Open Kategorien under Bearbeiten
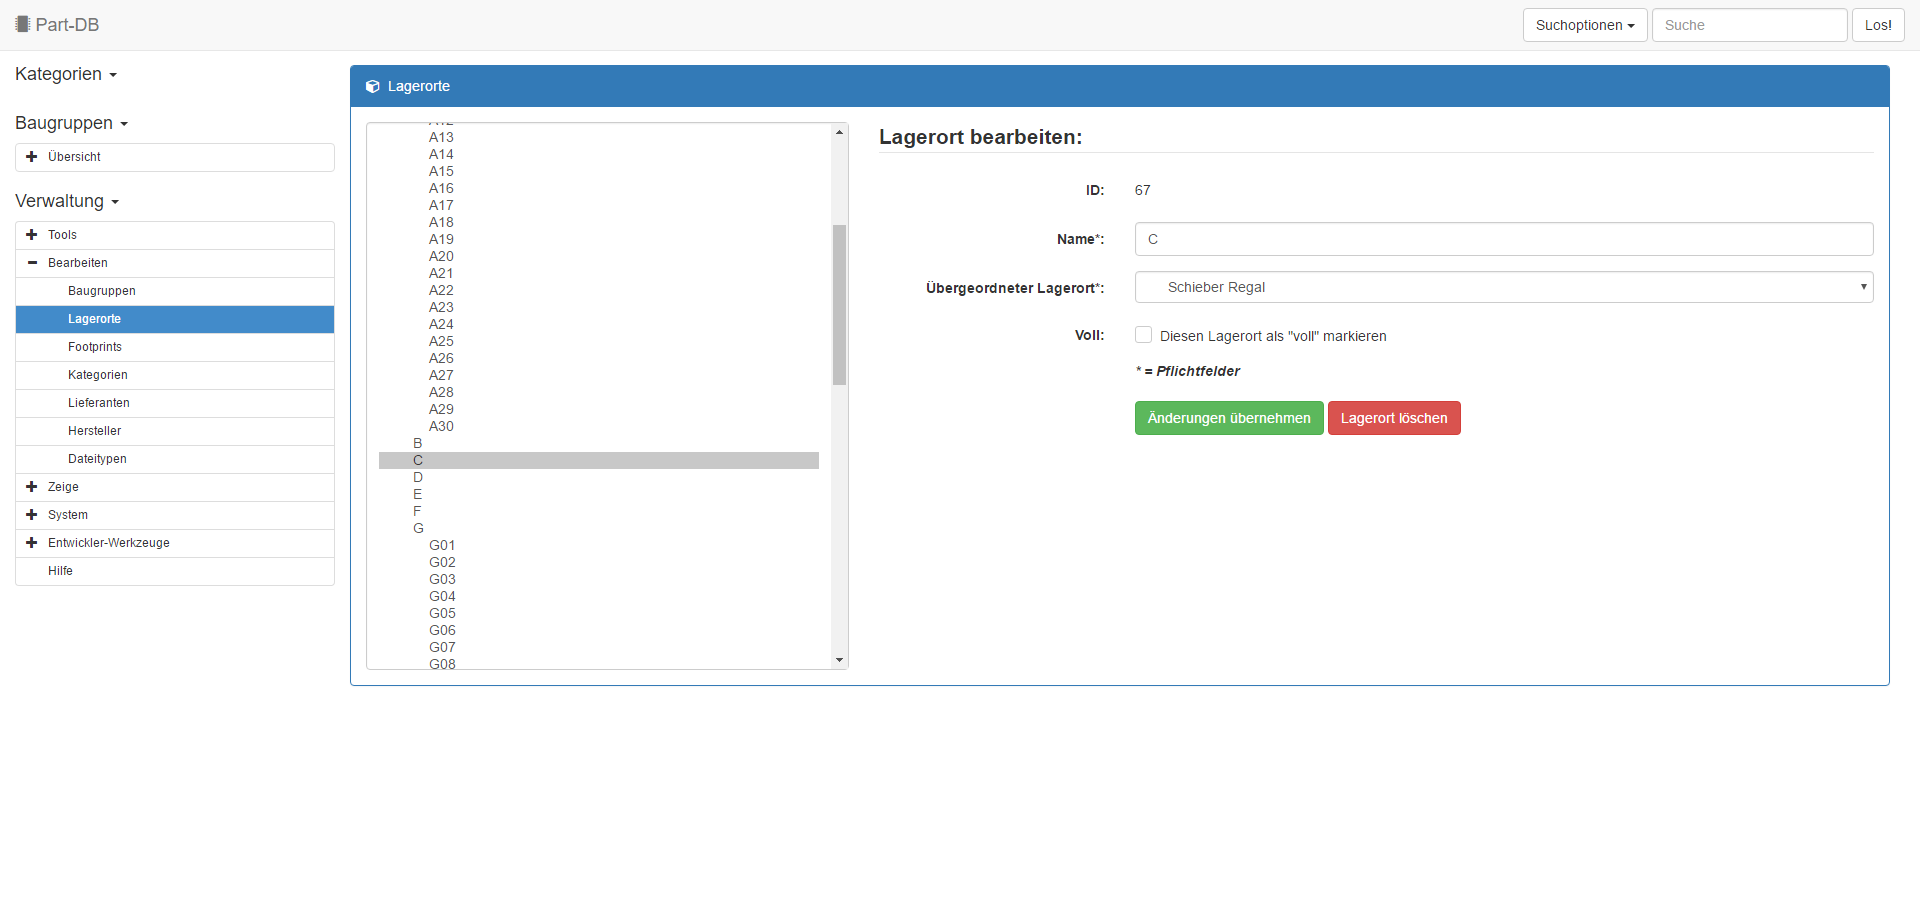 click(x=175, y=375)
